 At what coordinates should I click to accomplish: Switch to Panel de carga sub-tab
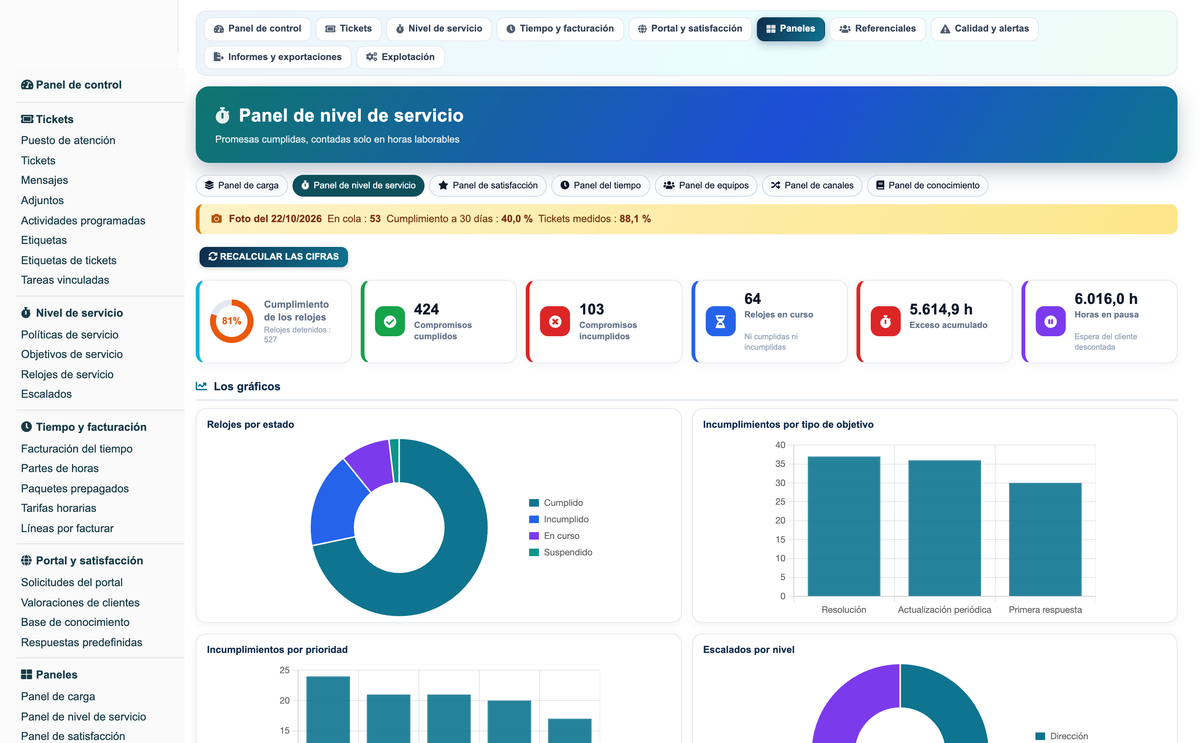coord(242,185)
